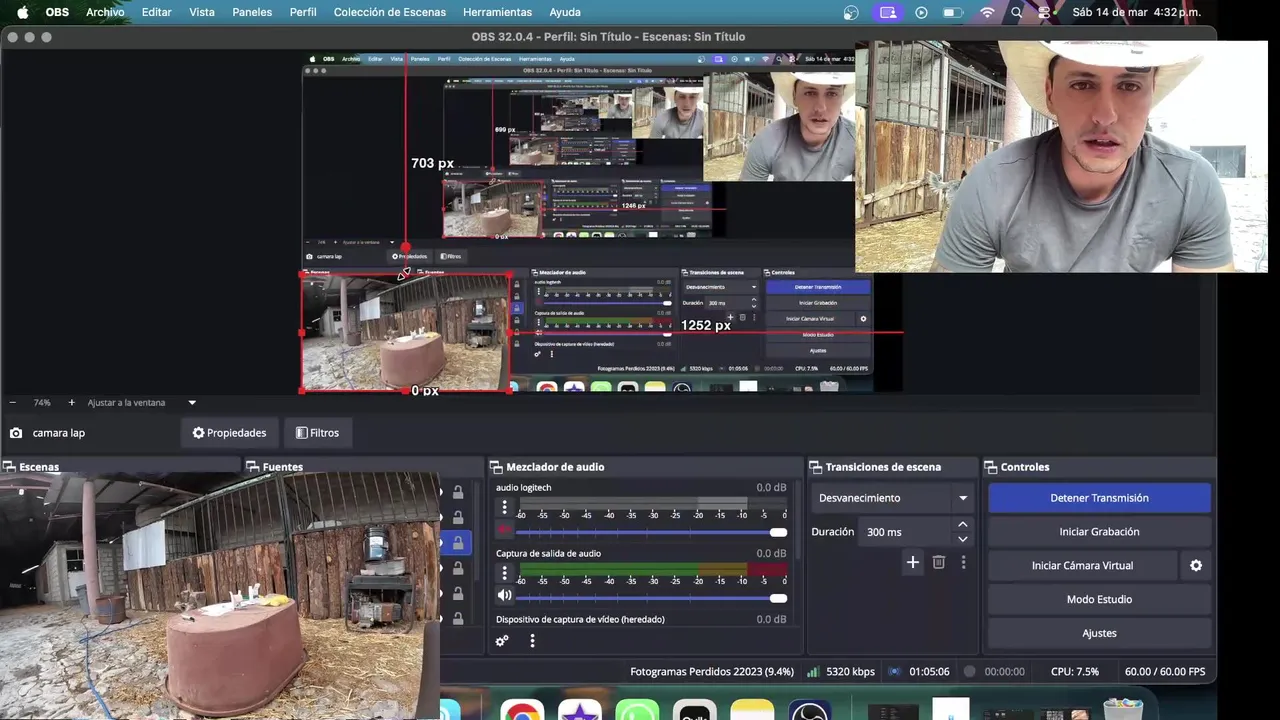The height and width of the screenshot is (720, 1280).
Task: Open Google Chrome from the Dock
Action: 522,710
